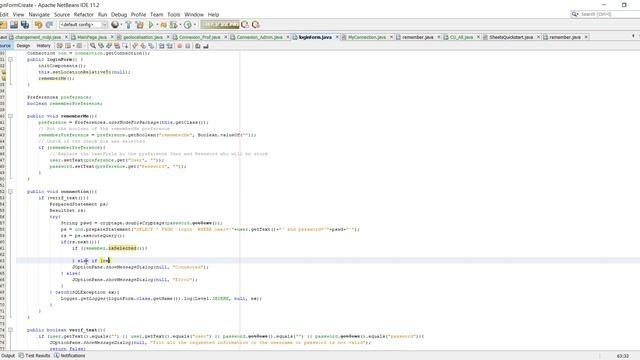Click the Build Project hammer icon

pyautogui.click(x=128, y=25)
